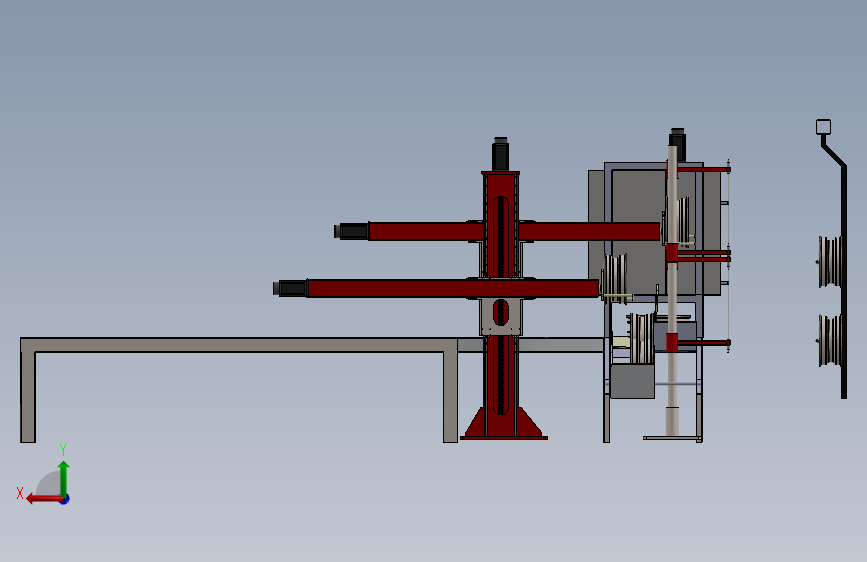Select the black motor on the lower arm end
Image resolution: width=867 pixels, height=562 pixels.
290,288
